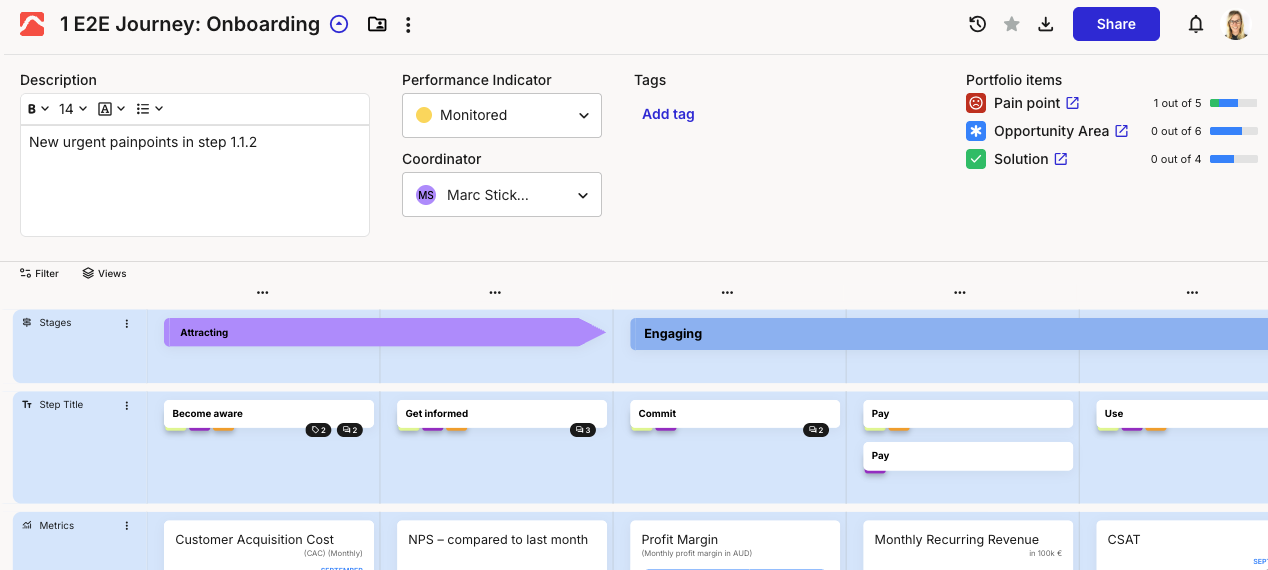This screenshot has width=1268, height=570.
Task: Open the Opportunity Area external link
Action: tap(1122, 131)
